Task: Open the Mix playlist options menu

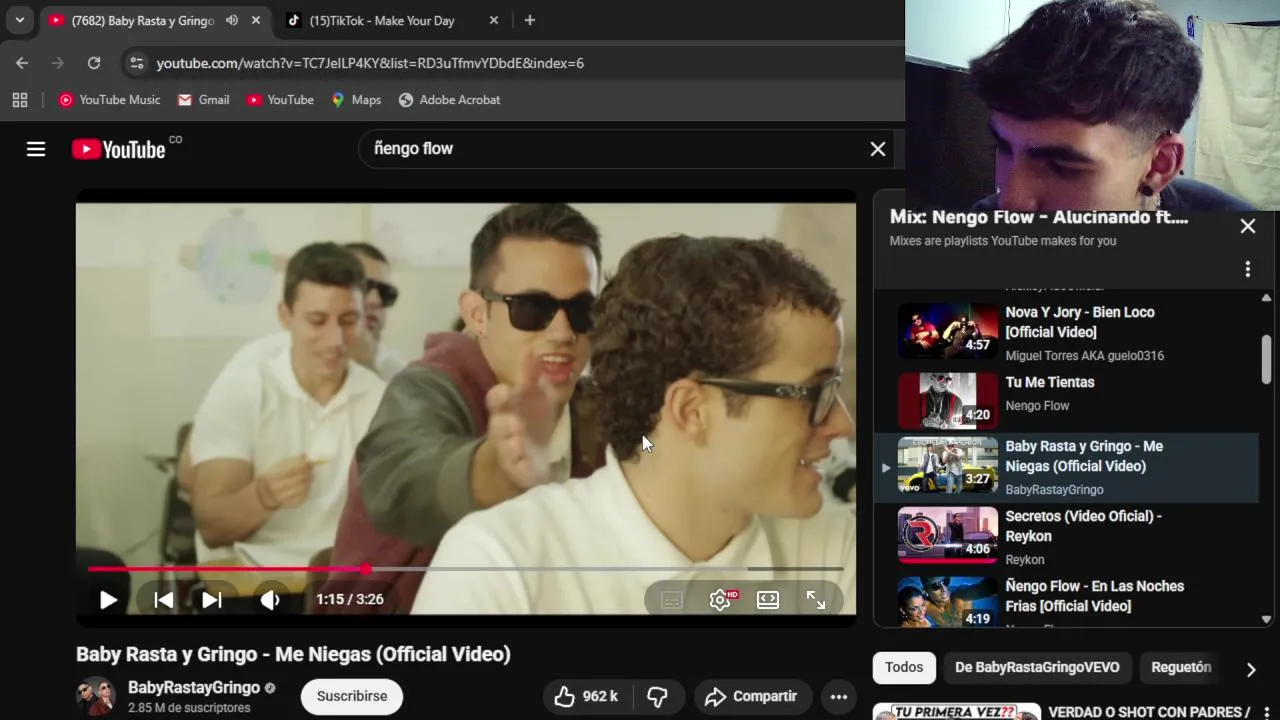Action: click(x=1247, y=269)
